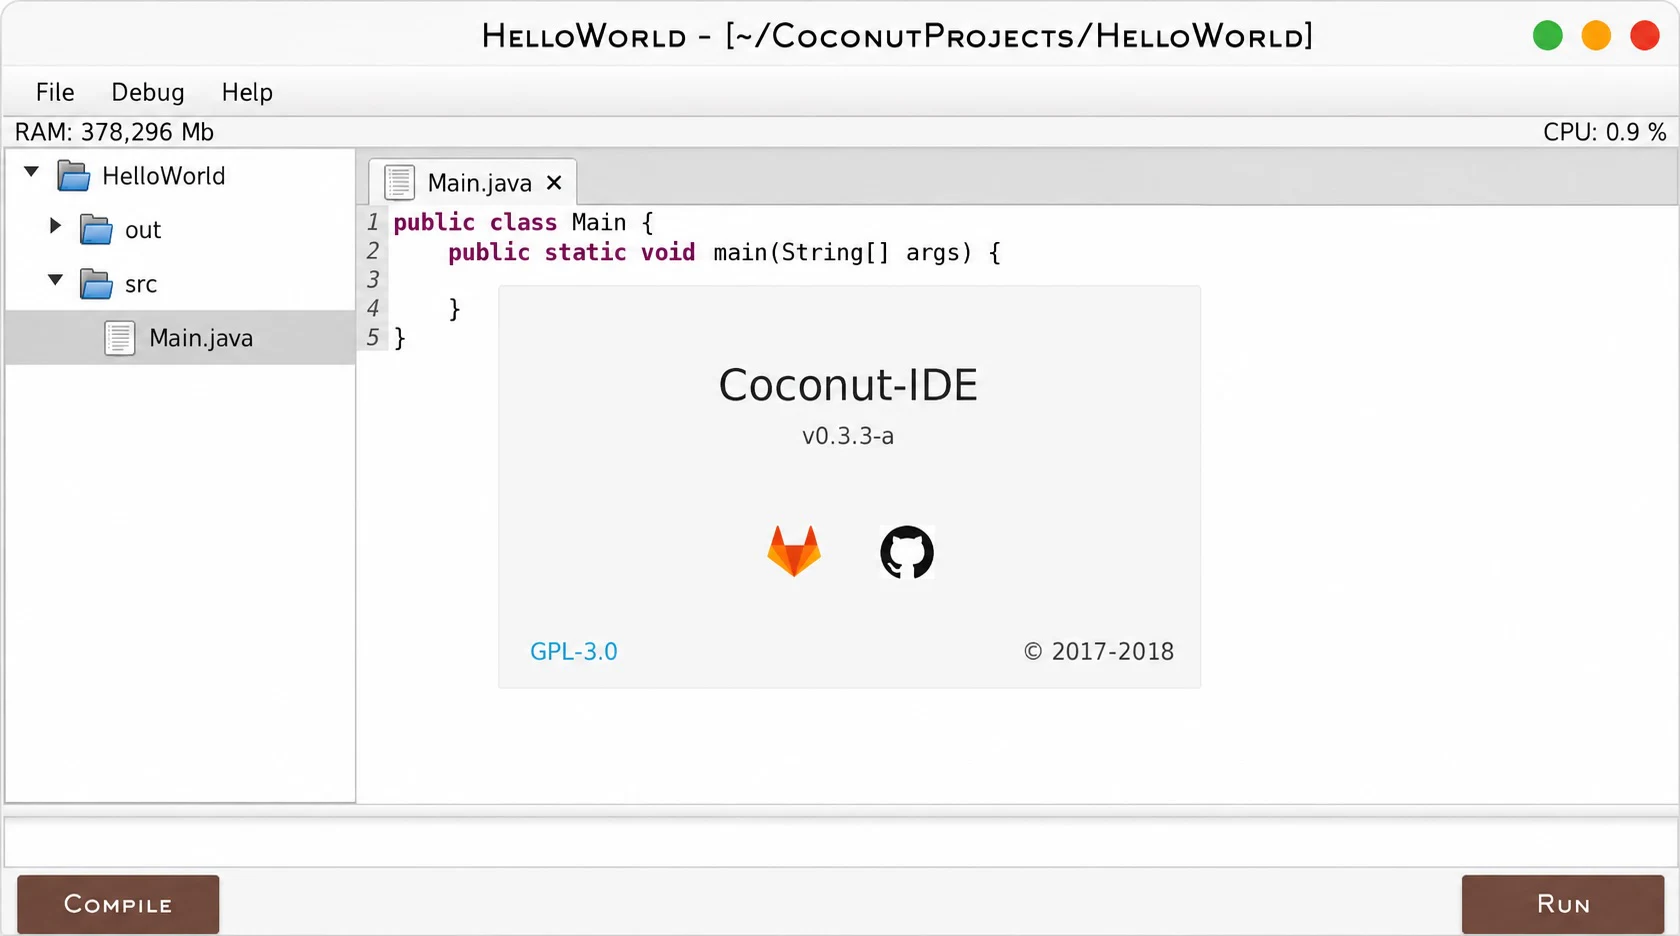
Task: Open the GitLab logo link
Action: [794, 551]
